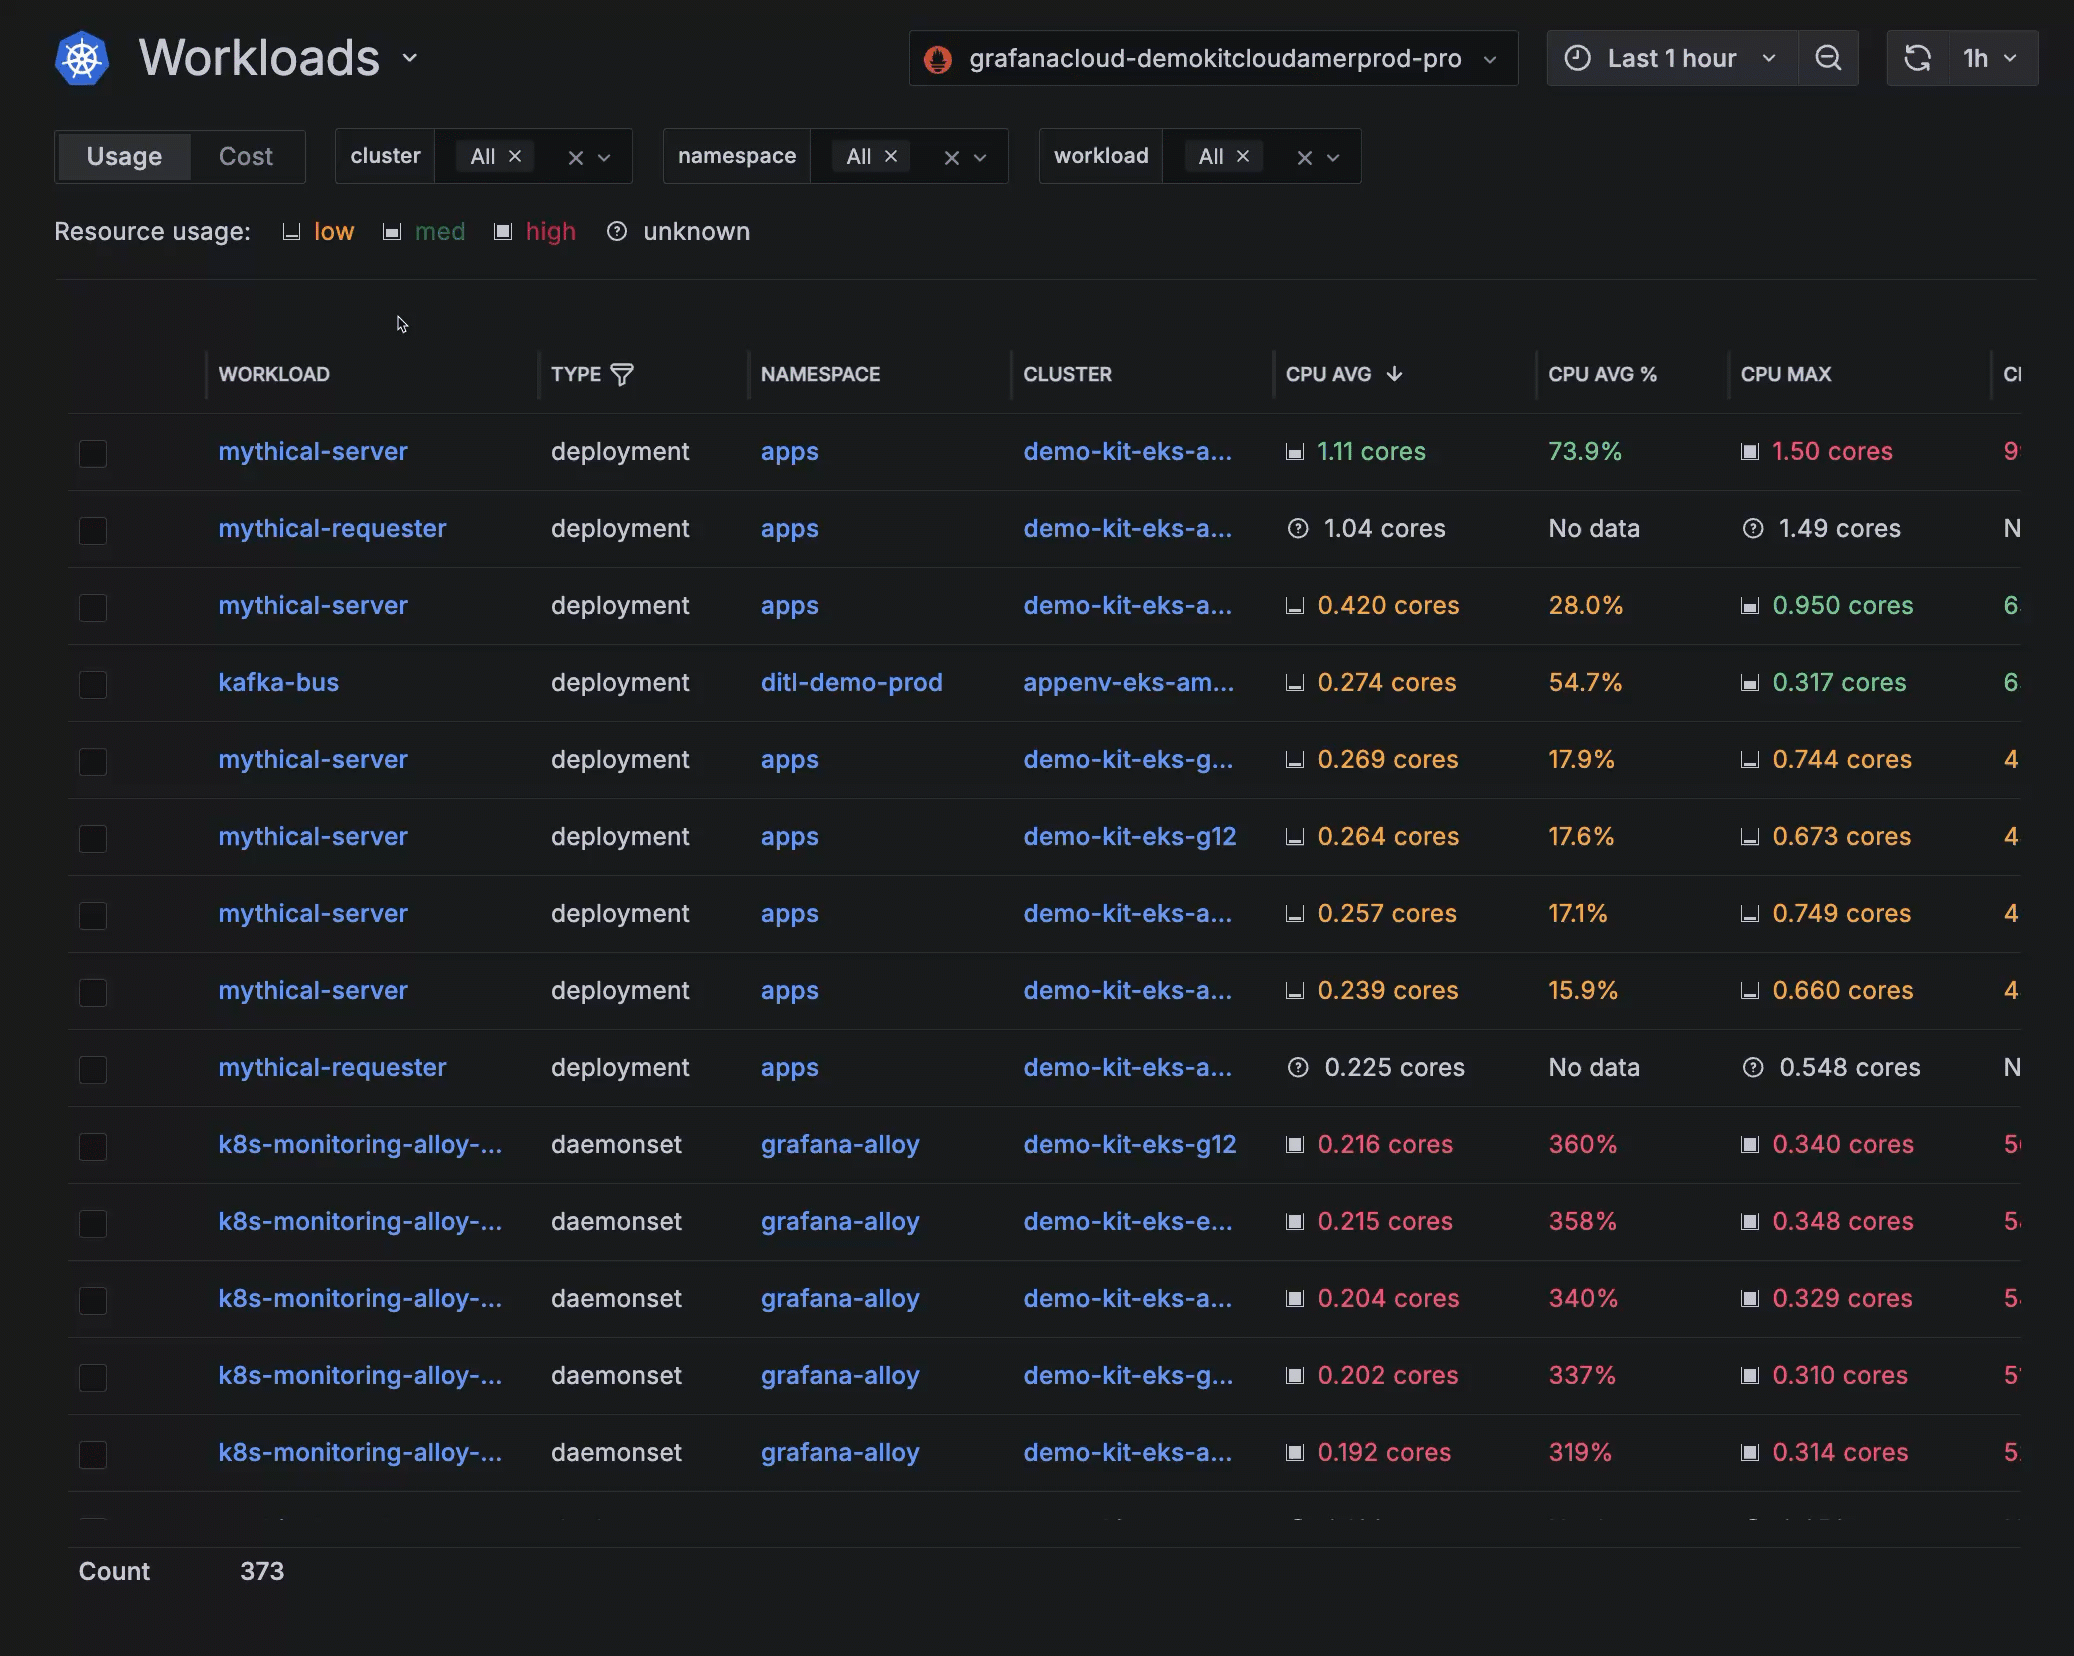Viewport: 2074px width, 1656px height.
Task: Expand the Workloads title dropdown
Action: 410,58
